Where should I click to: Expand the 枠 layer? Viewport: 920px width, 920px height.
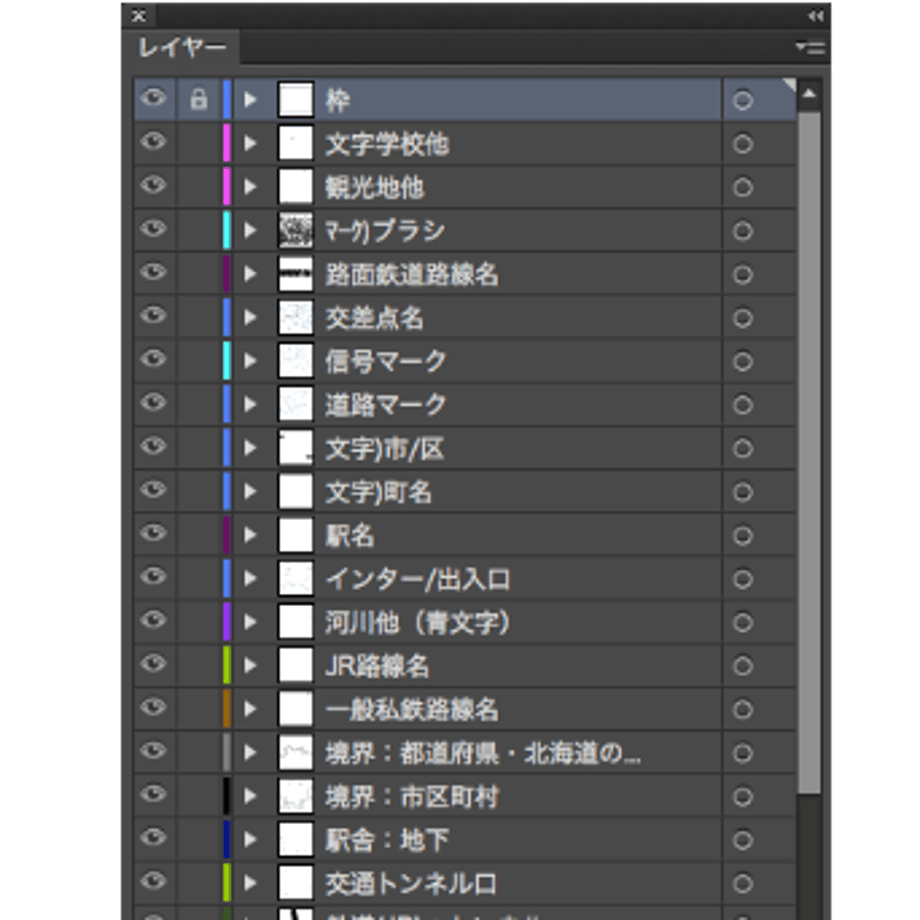[251, 99]
